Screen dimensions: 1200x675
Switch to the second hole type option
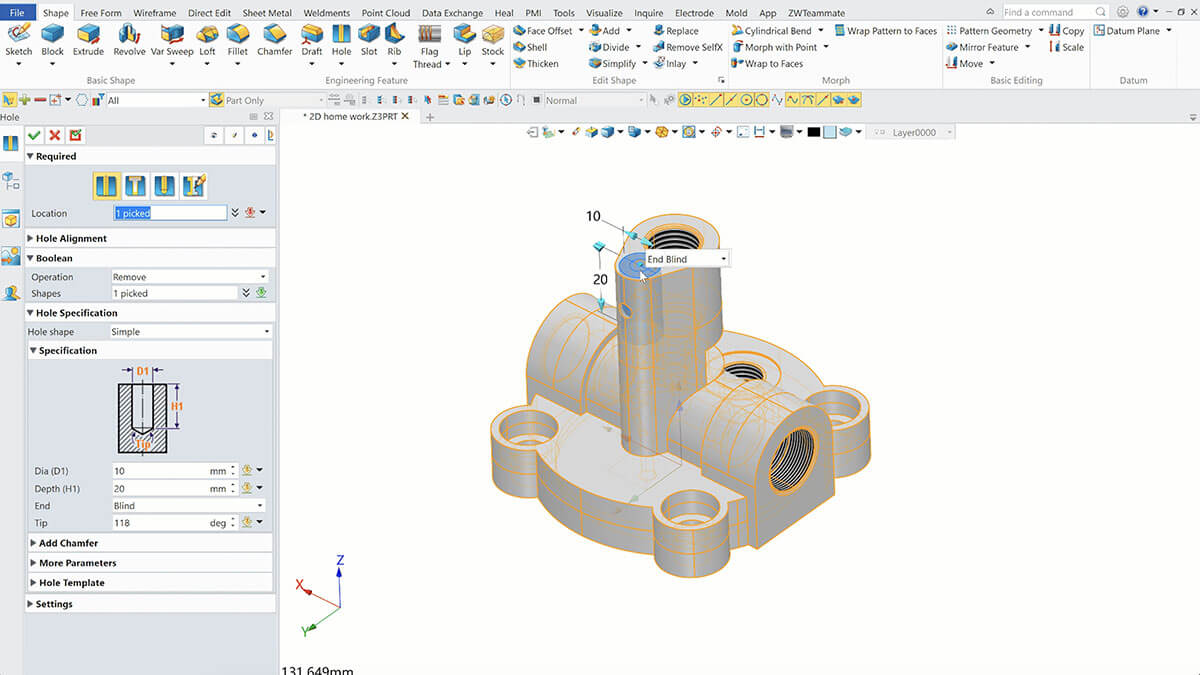pos(136,185)
